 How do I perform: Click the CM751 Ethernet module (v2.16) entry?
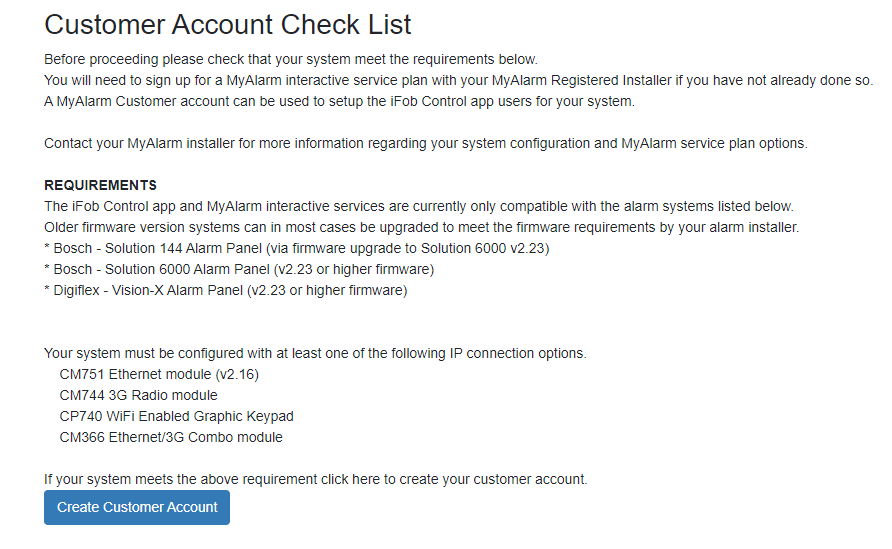159,374
